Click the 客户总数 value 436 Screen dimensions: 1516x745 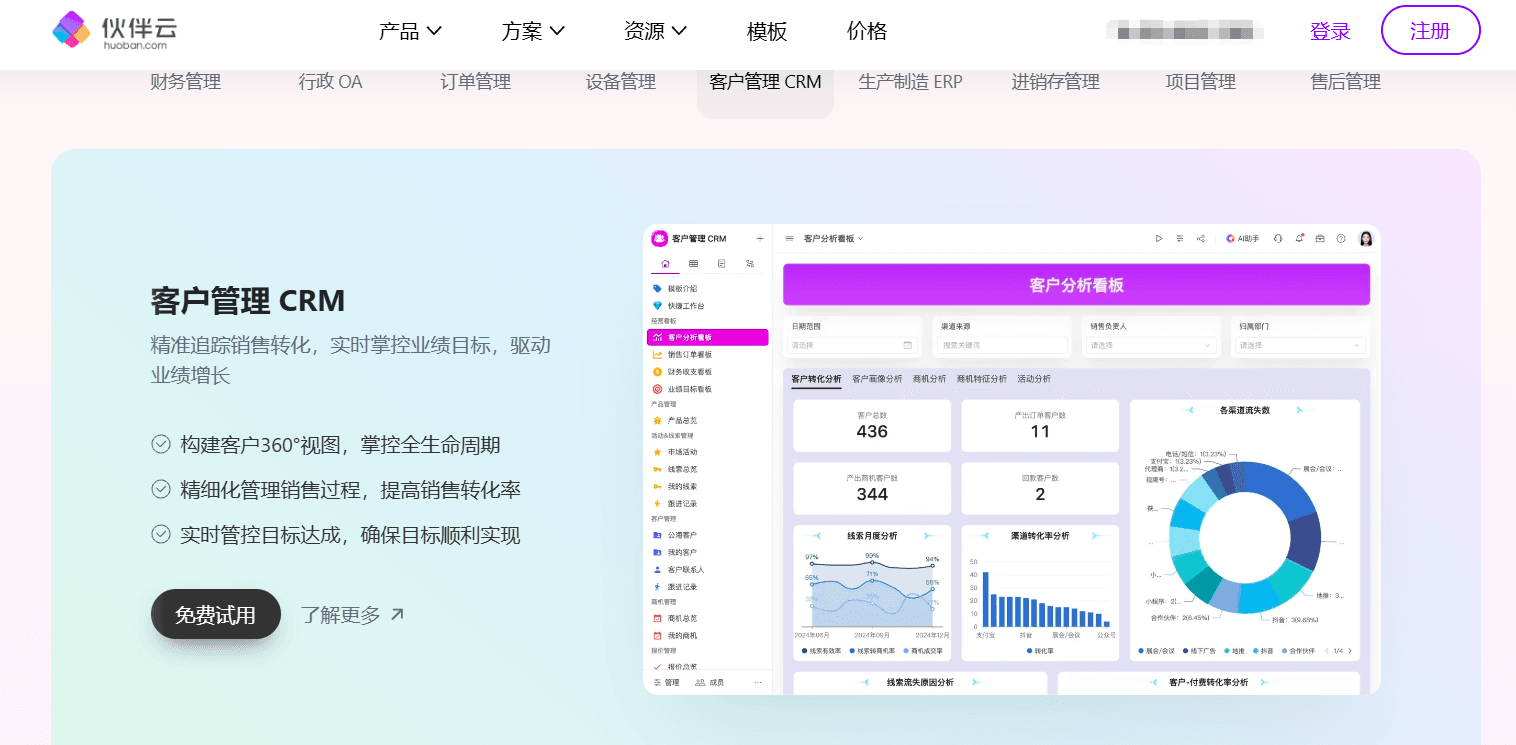872,432
